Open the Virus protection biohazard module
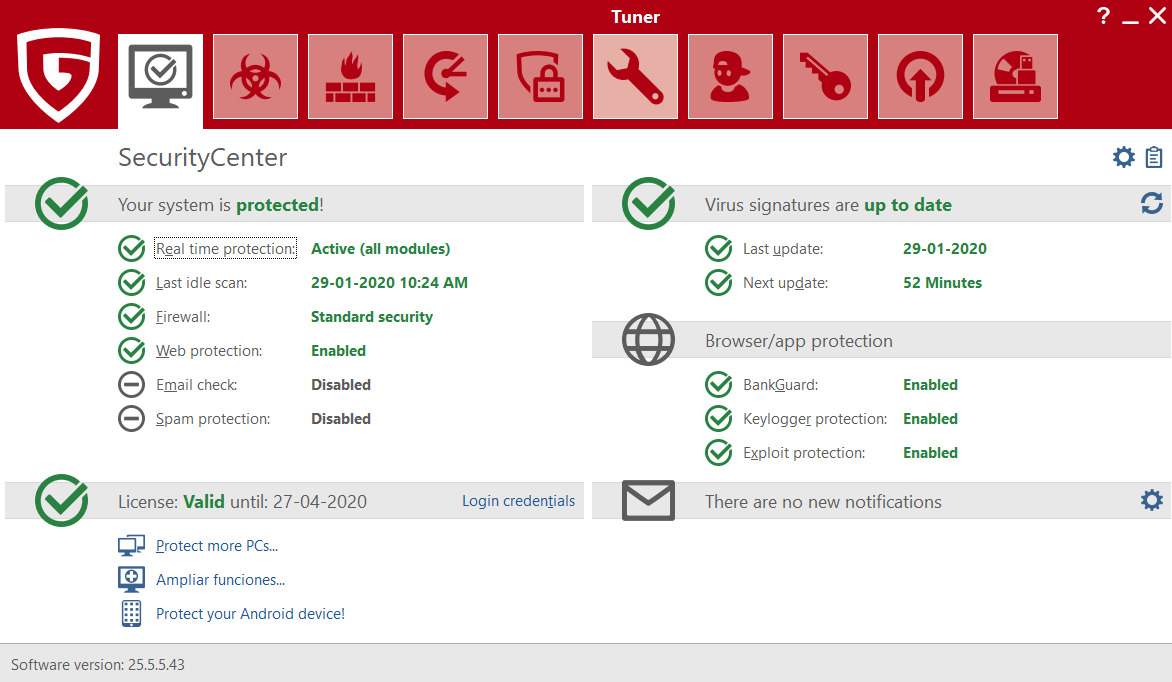 (x=256, y=76)
